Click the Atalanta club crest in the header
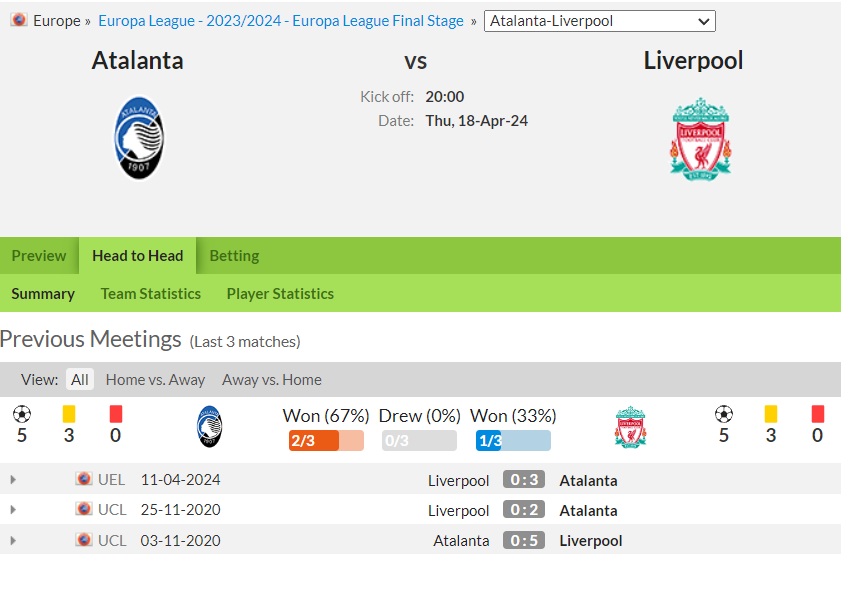This screenshot has height=598, width=845. click(139, 138)
